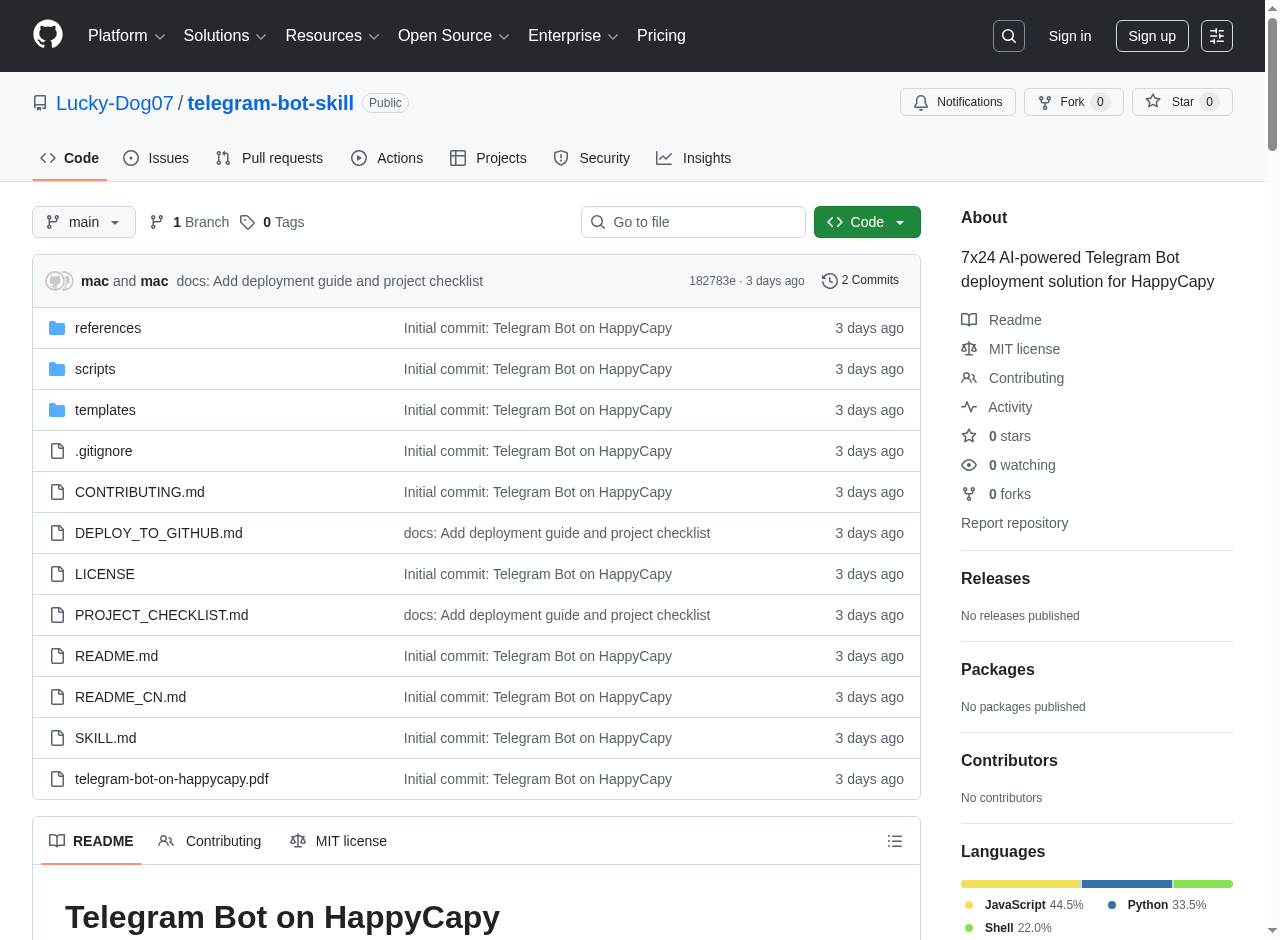
Task: Switch to the Pull requests tab
Action: click(268, 157)
